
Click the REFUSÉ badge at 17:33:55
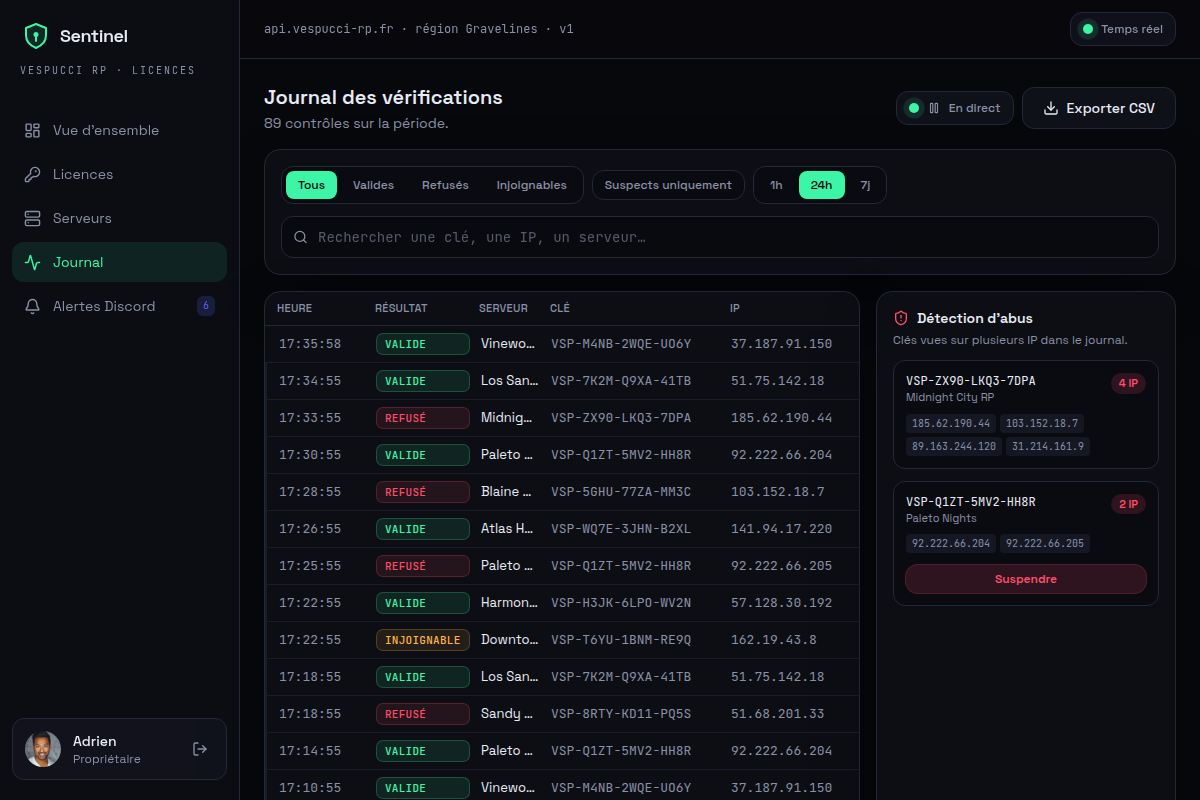(423, 418)
